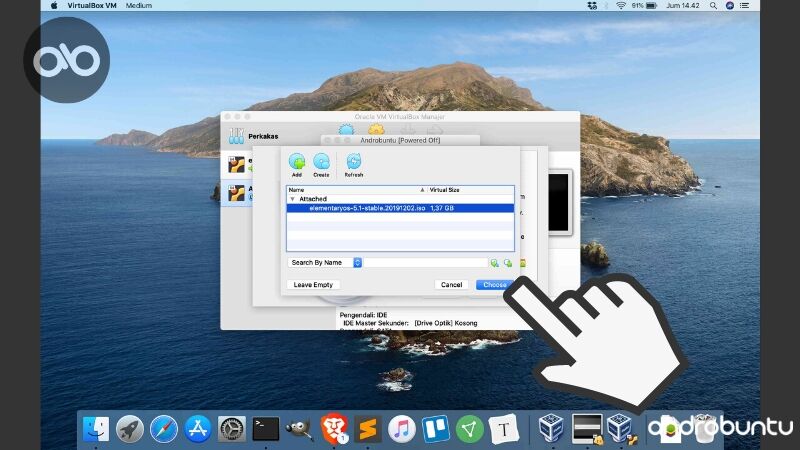The image size is (800, 450).
Task: Click the battery status icon
Action: pos(652,6)
